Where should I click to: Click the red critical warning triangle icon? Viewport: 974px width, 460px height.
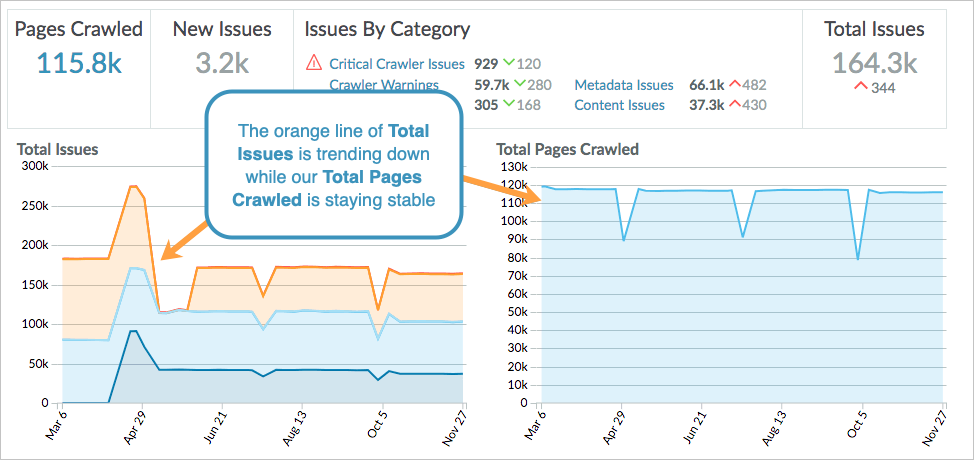(x=314, y=63)
